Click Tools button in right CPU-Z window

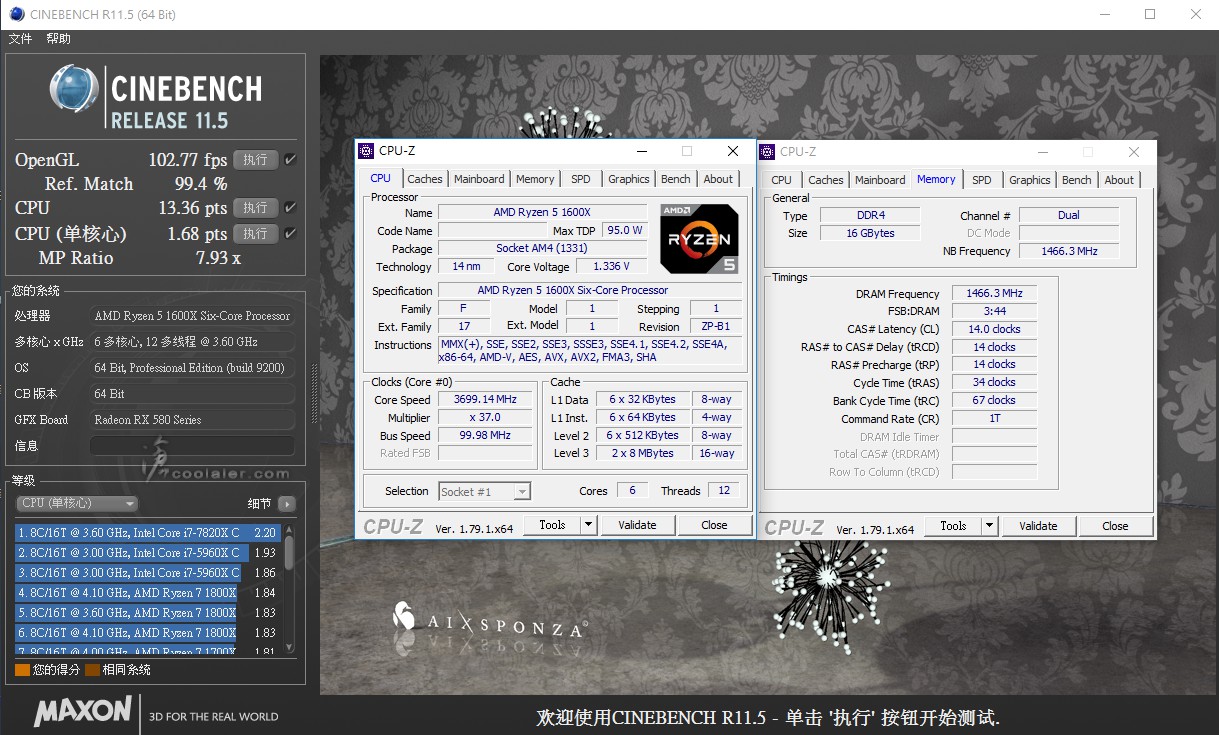[x=953, y=526]
